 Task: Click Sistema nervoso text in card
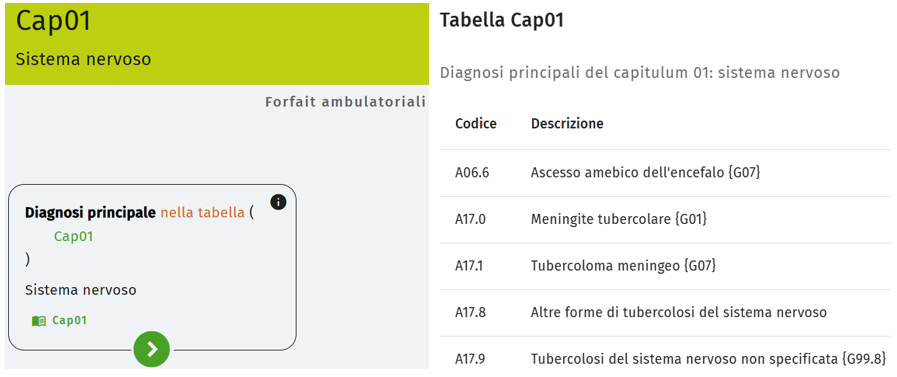click(x=81, y=290)
